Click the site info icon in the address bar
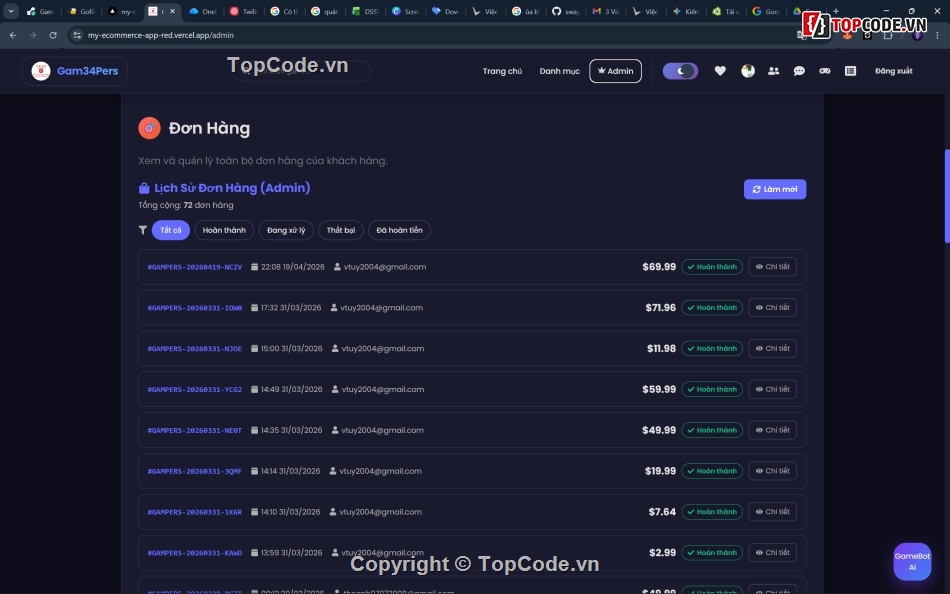Image resolution: width=950 pixels, height=594 pixels. pyautogui.click(x=76, y=35)
